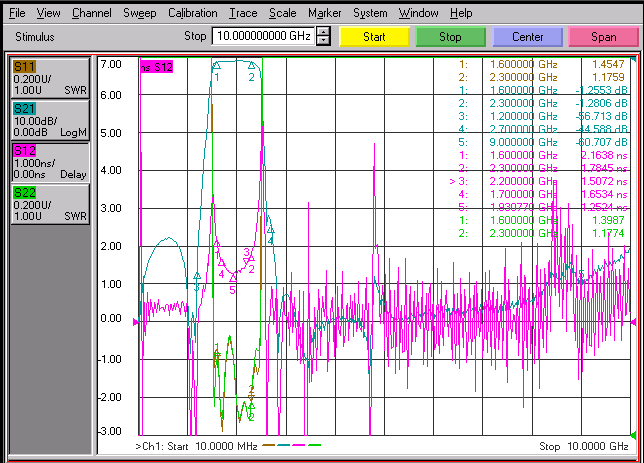Open the Trace menu
Screen dimensions: 644x463
click(243, 13)
